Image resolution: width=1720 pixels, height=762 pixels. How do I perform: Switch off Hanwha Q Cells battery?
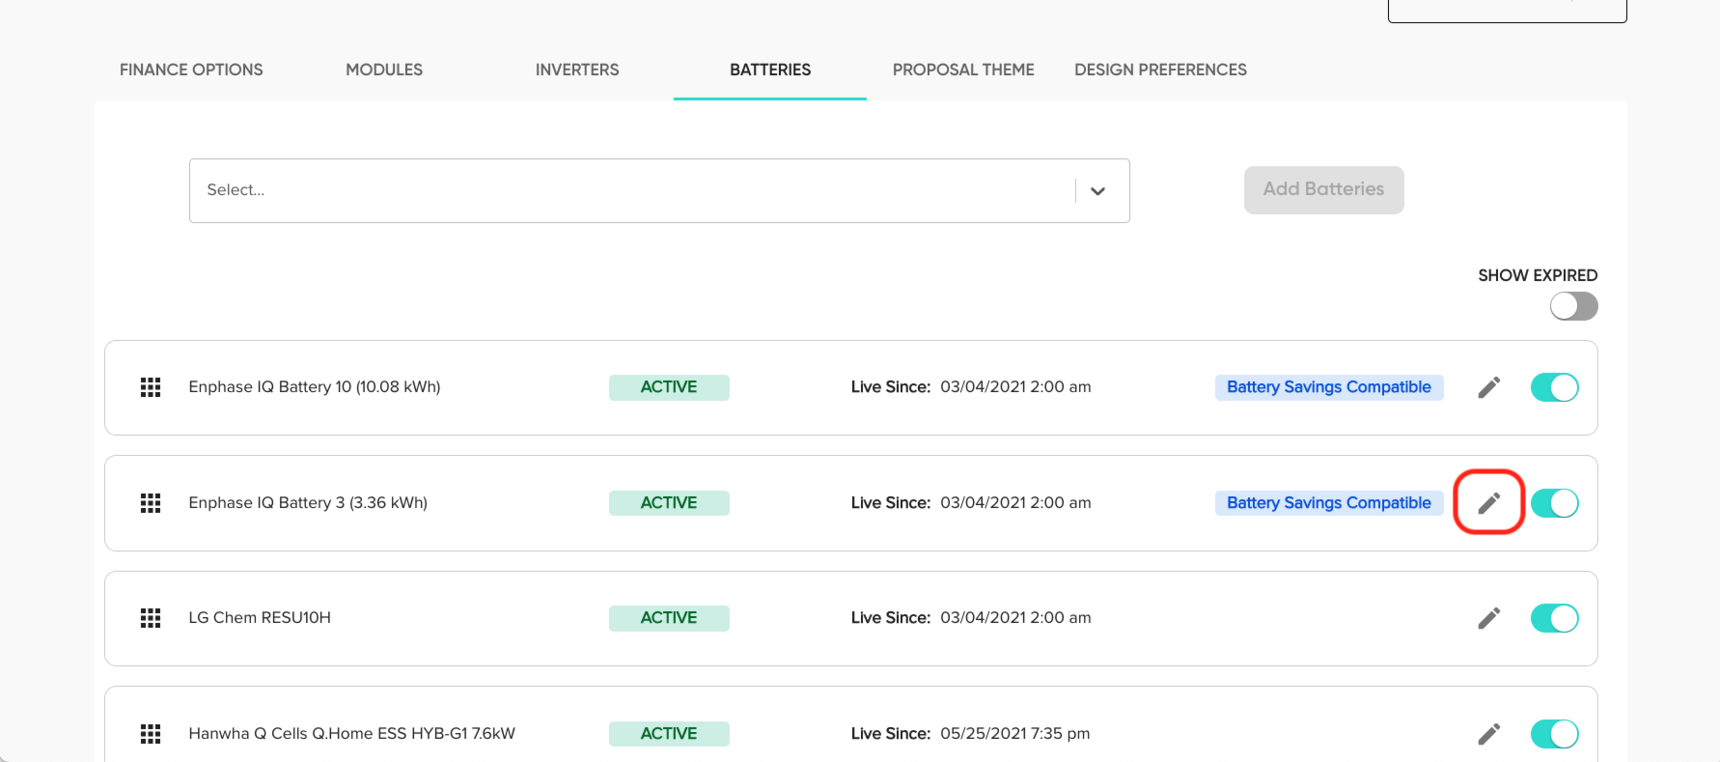click(1554, 734)
